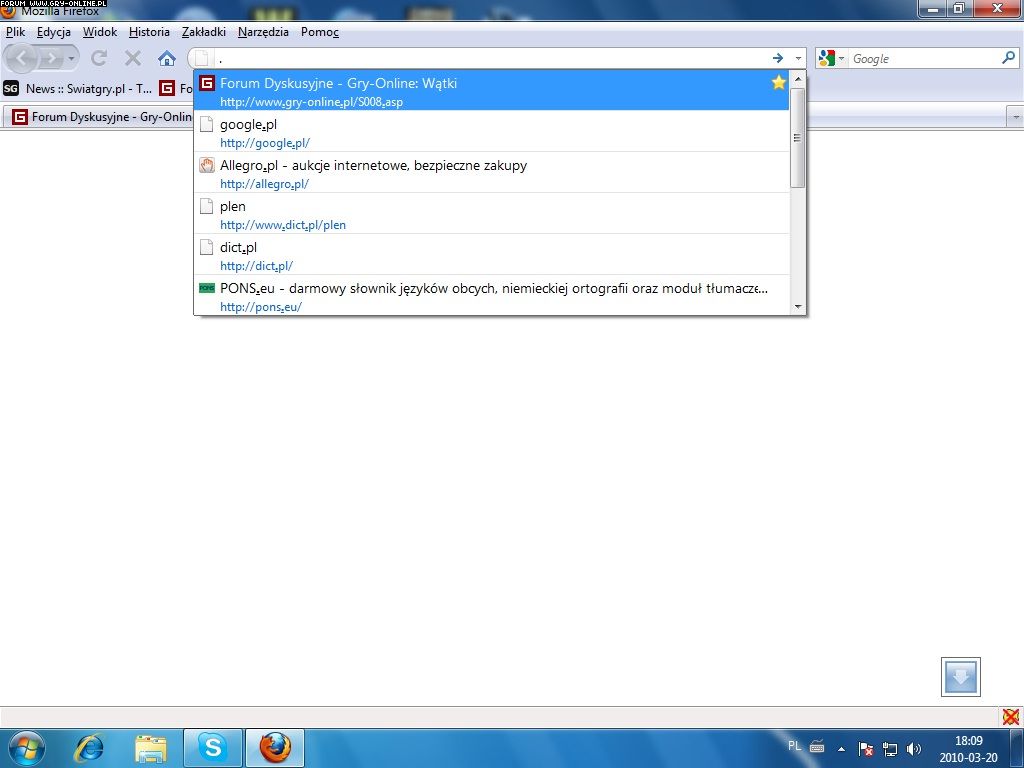Open the Edycja menu
Viewport: 1024px width, 768px height.
(x=54, y=32)
